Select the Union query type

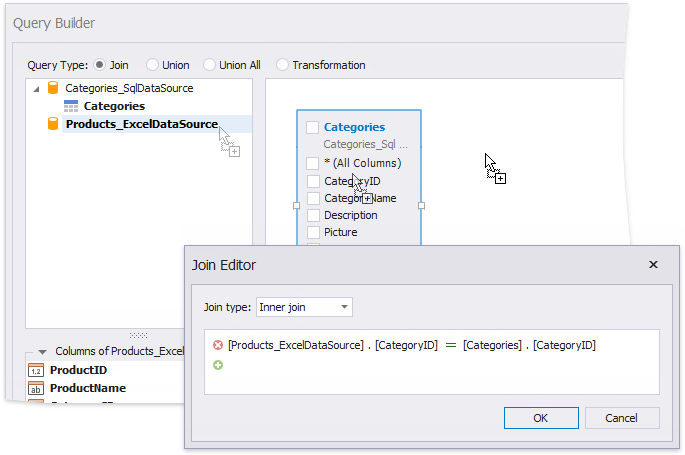[153, 65]
